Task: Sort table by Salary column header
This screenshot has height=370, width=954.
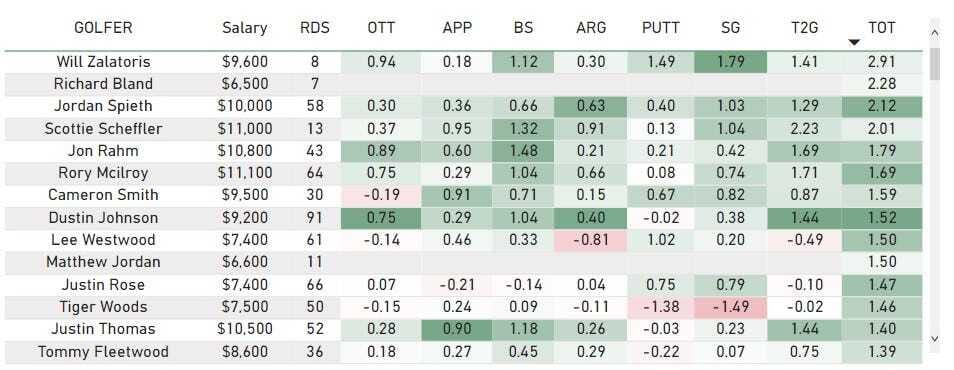Action: click(245, 27)
